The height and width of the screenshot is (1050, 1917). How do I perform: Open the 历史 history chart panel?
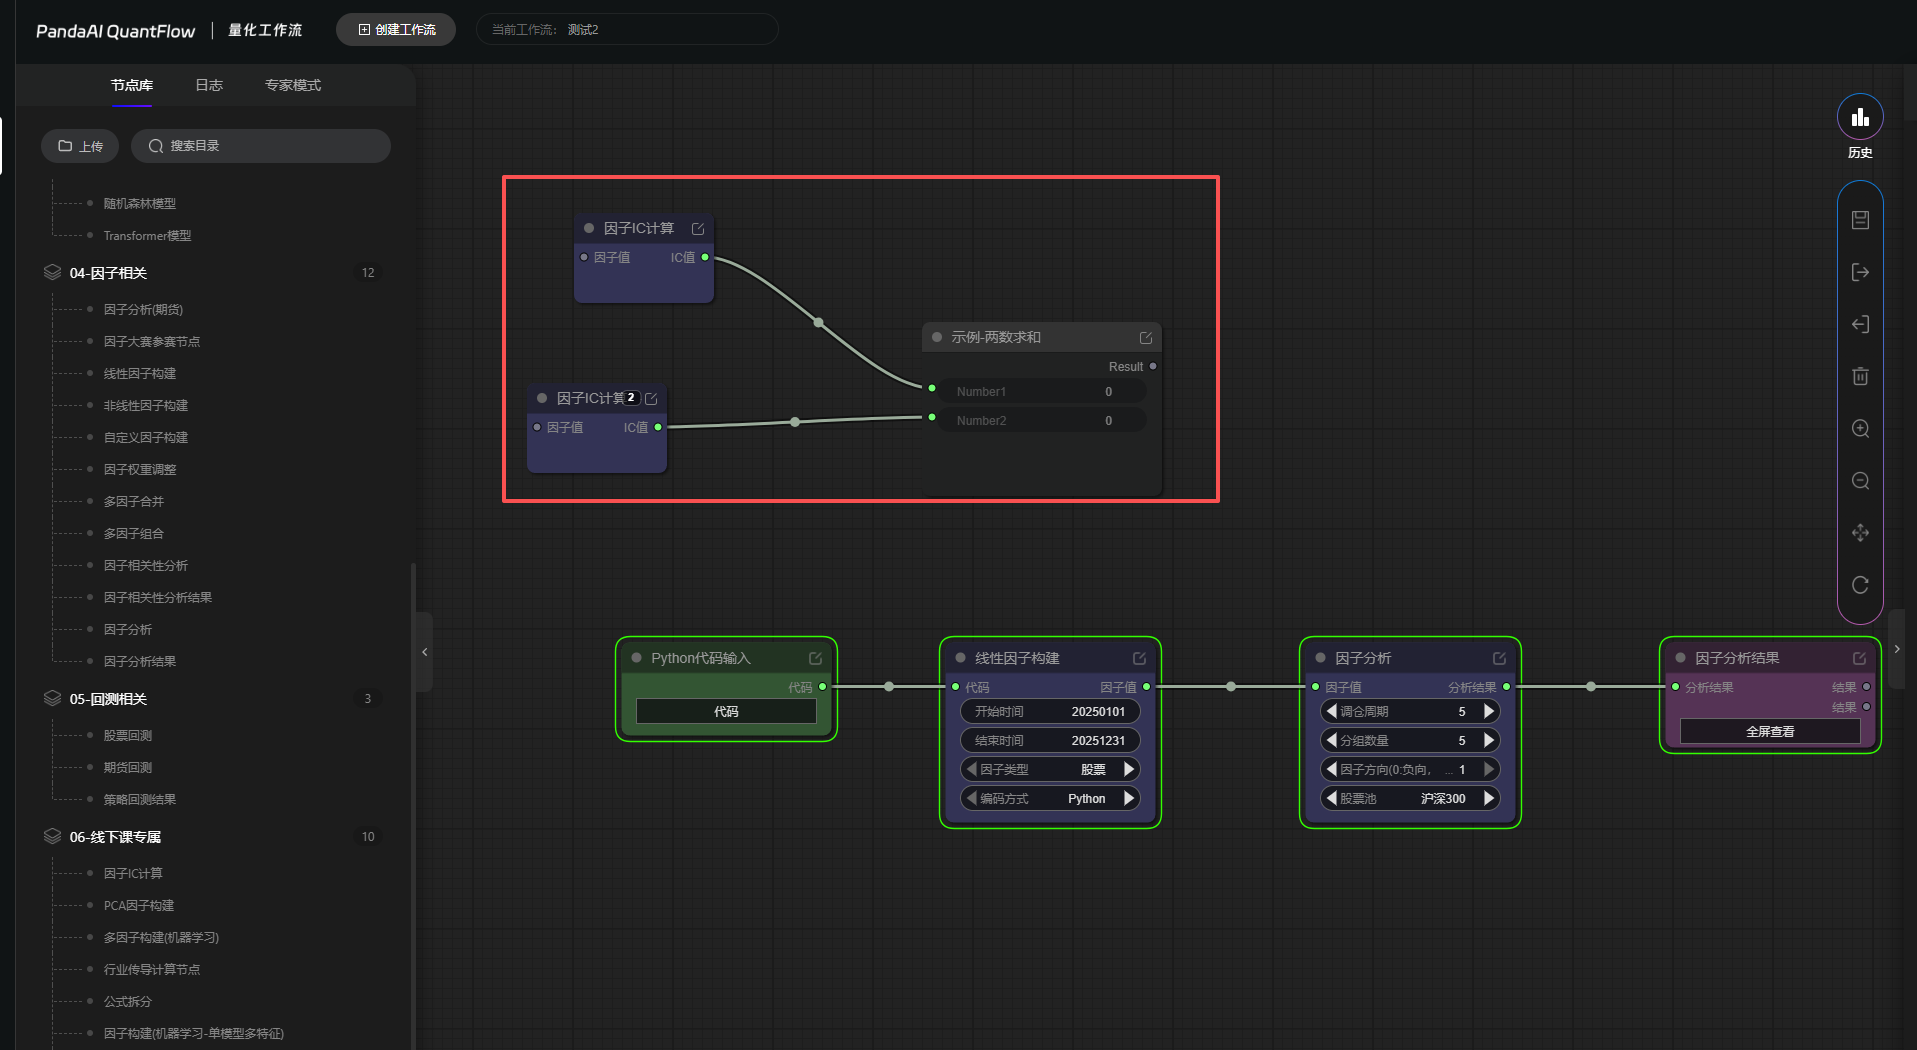tap(1860, 118)
